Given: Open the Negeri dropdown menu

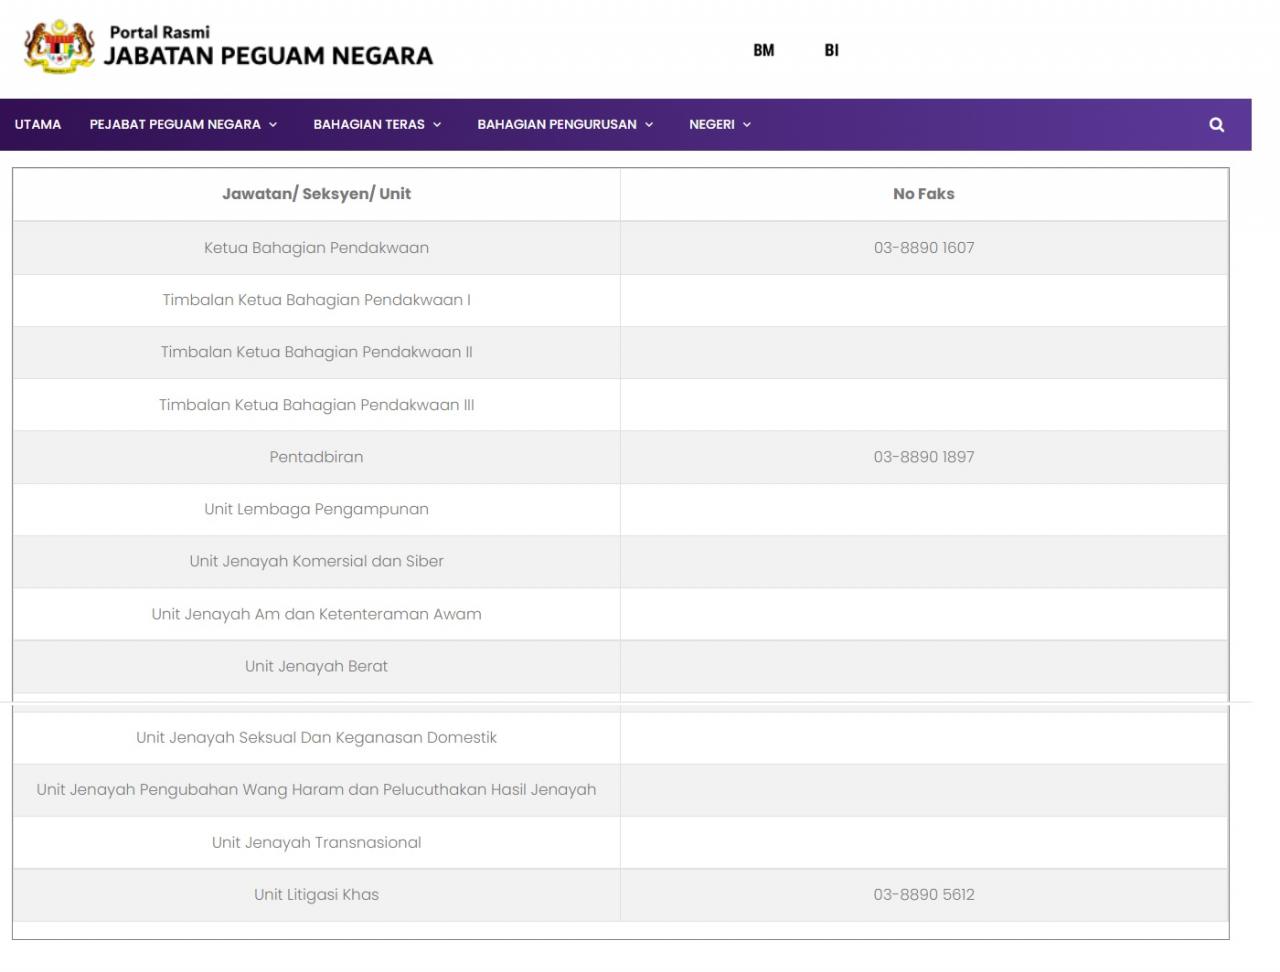Looking at the screenshot, I should tap(719, 125).
